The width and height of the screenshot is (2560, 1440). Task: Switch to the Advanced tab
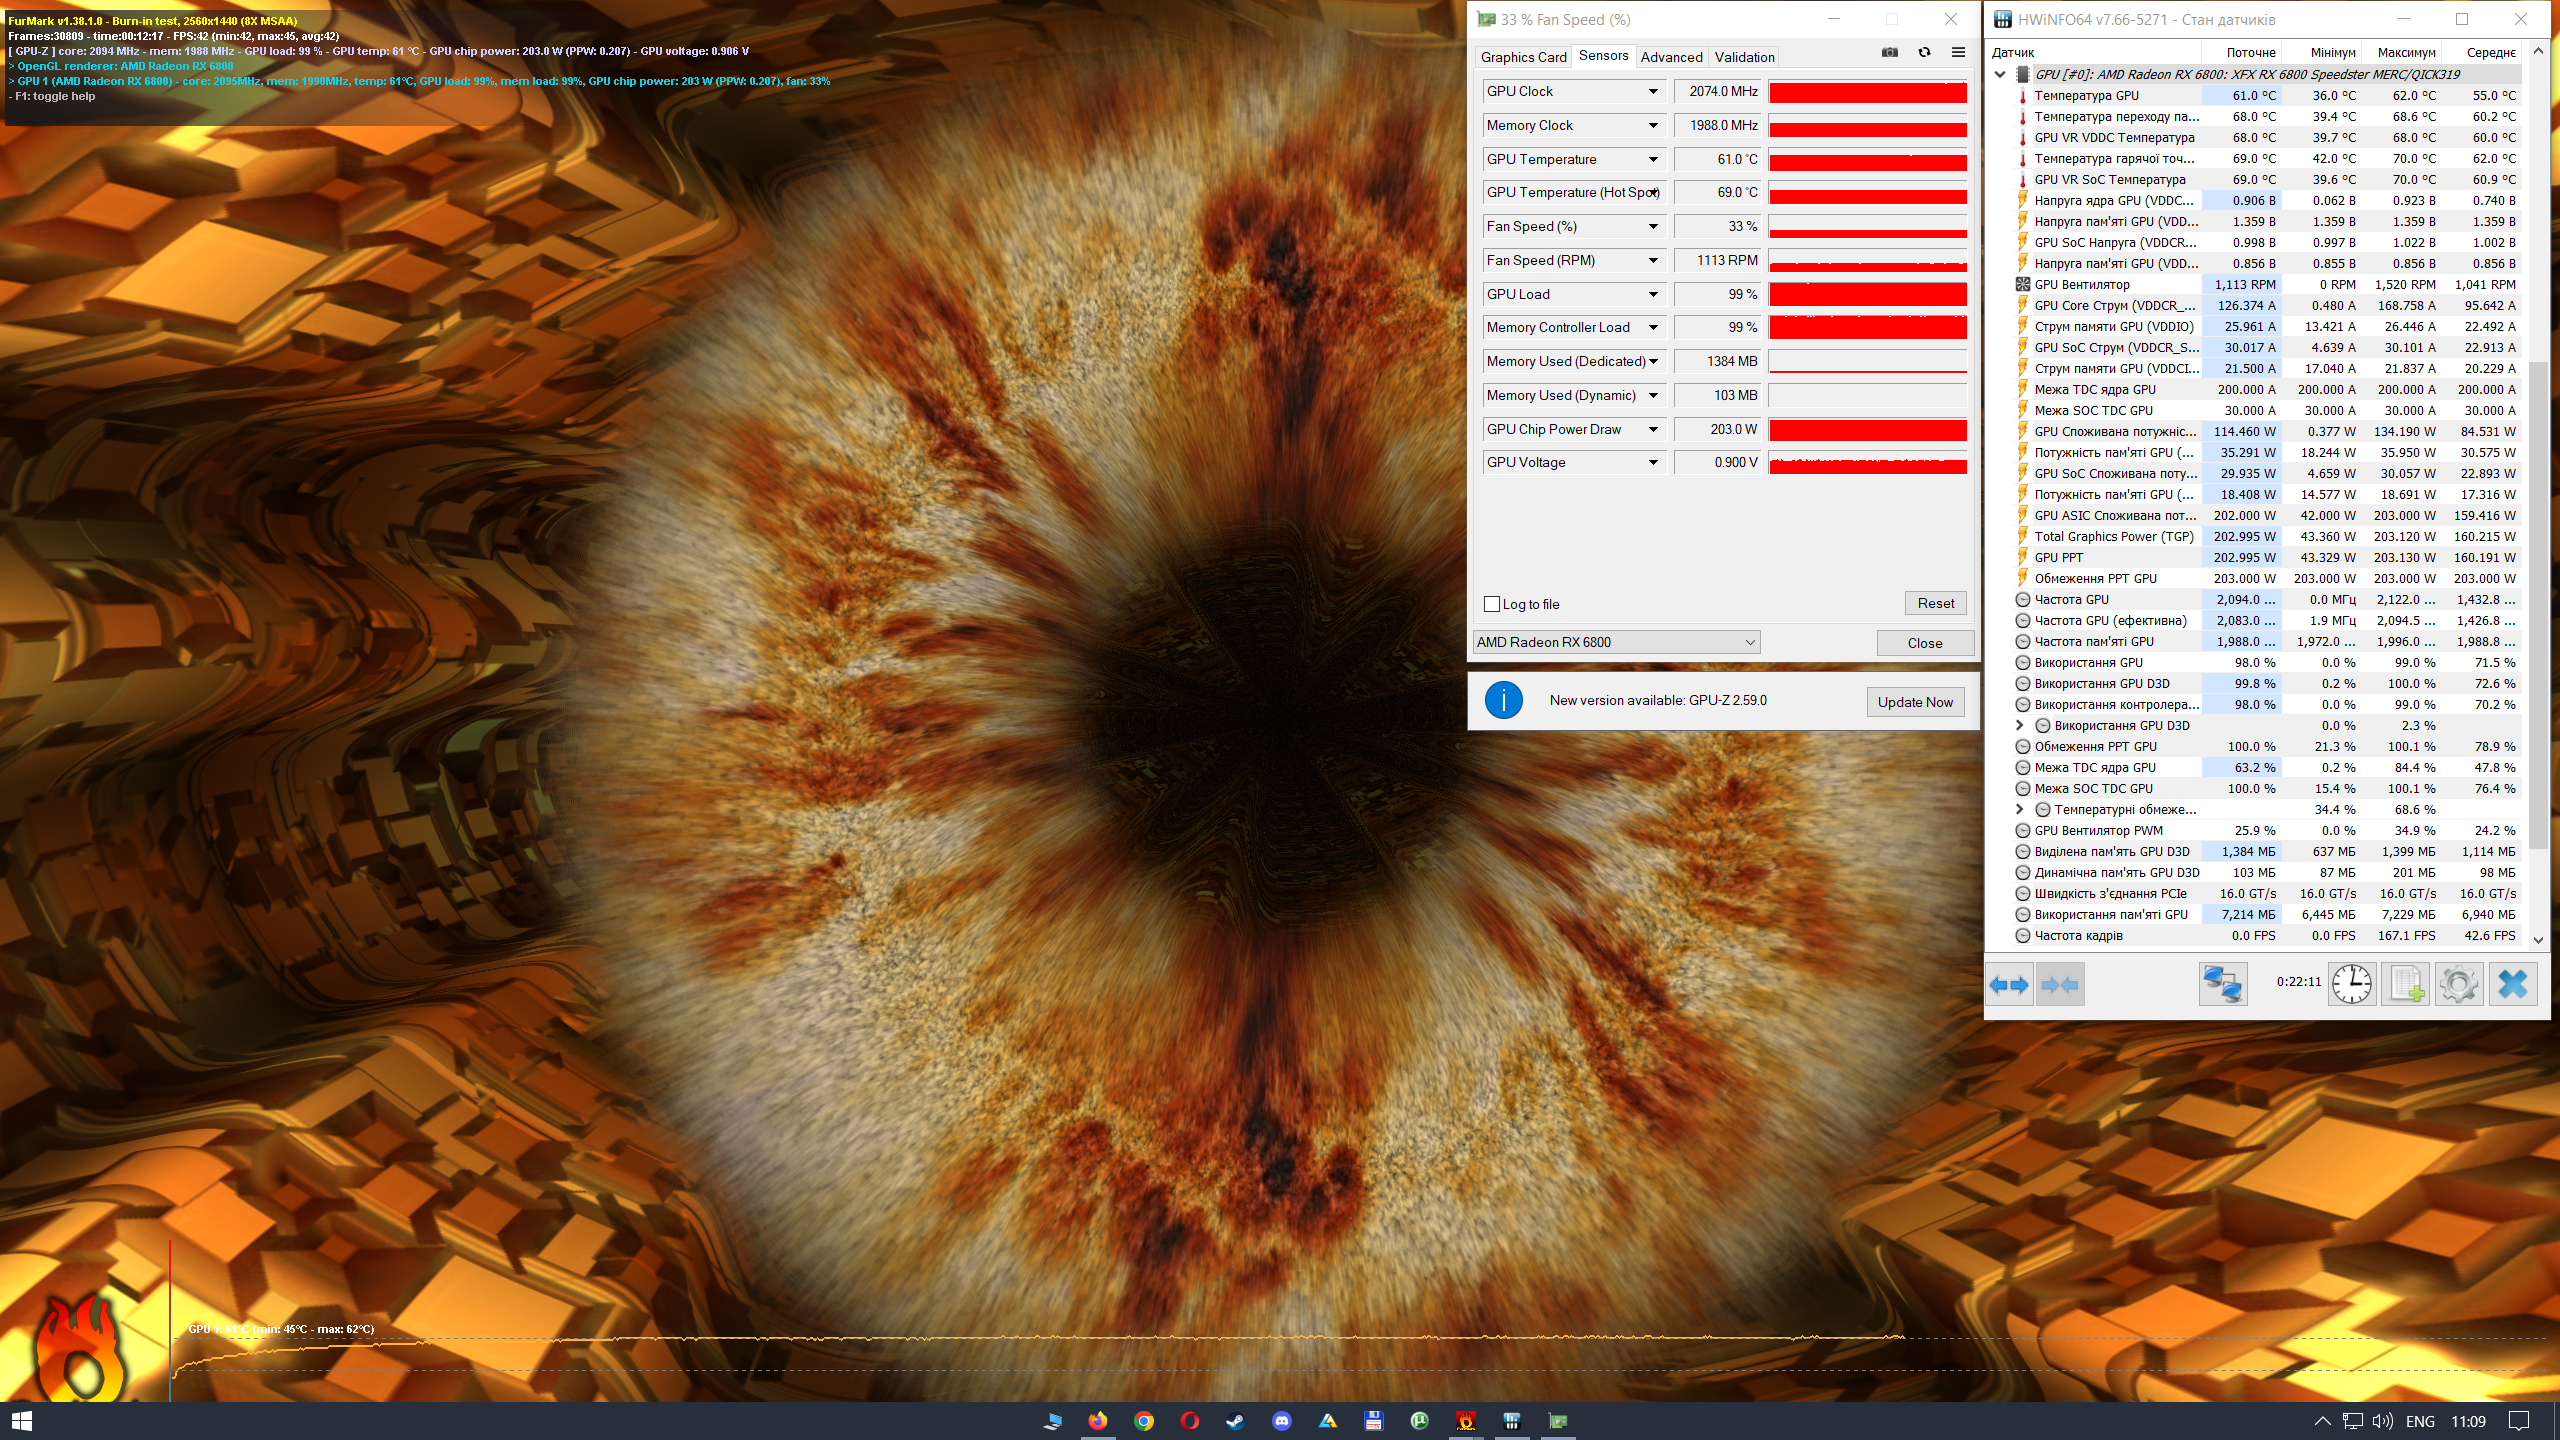(1671, 57)
